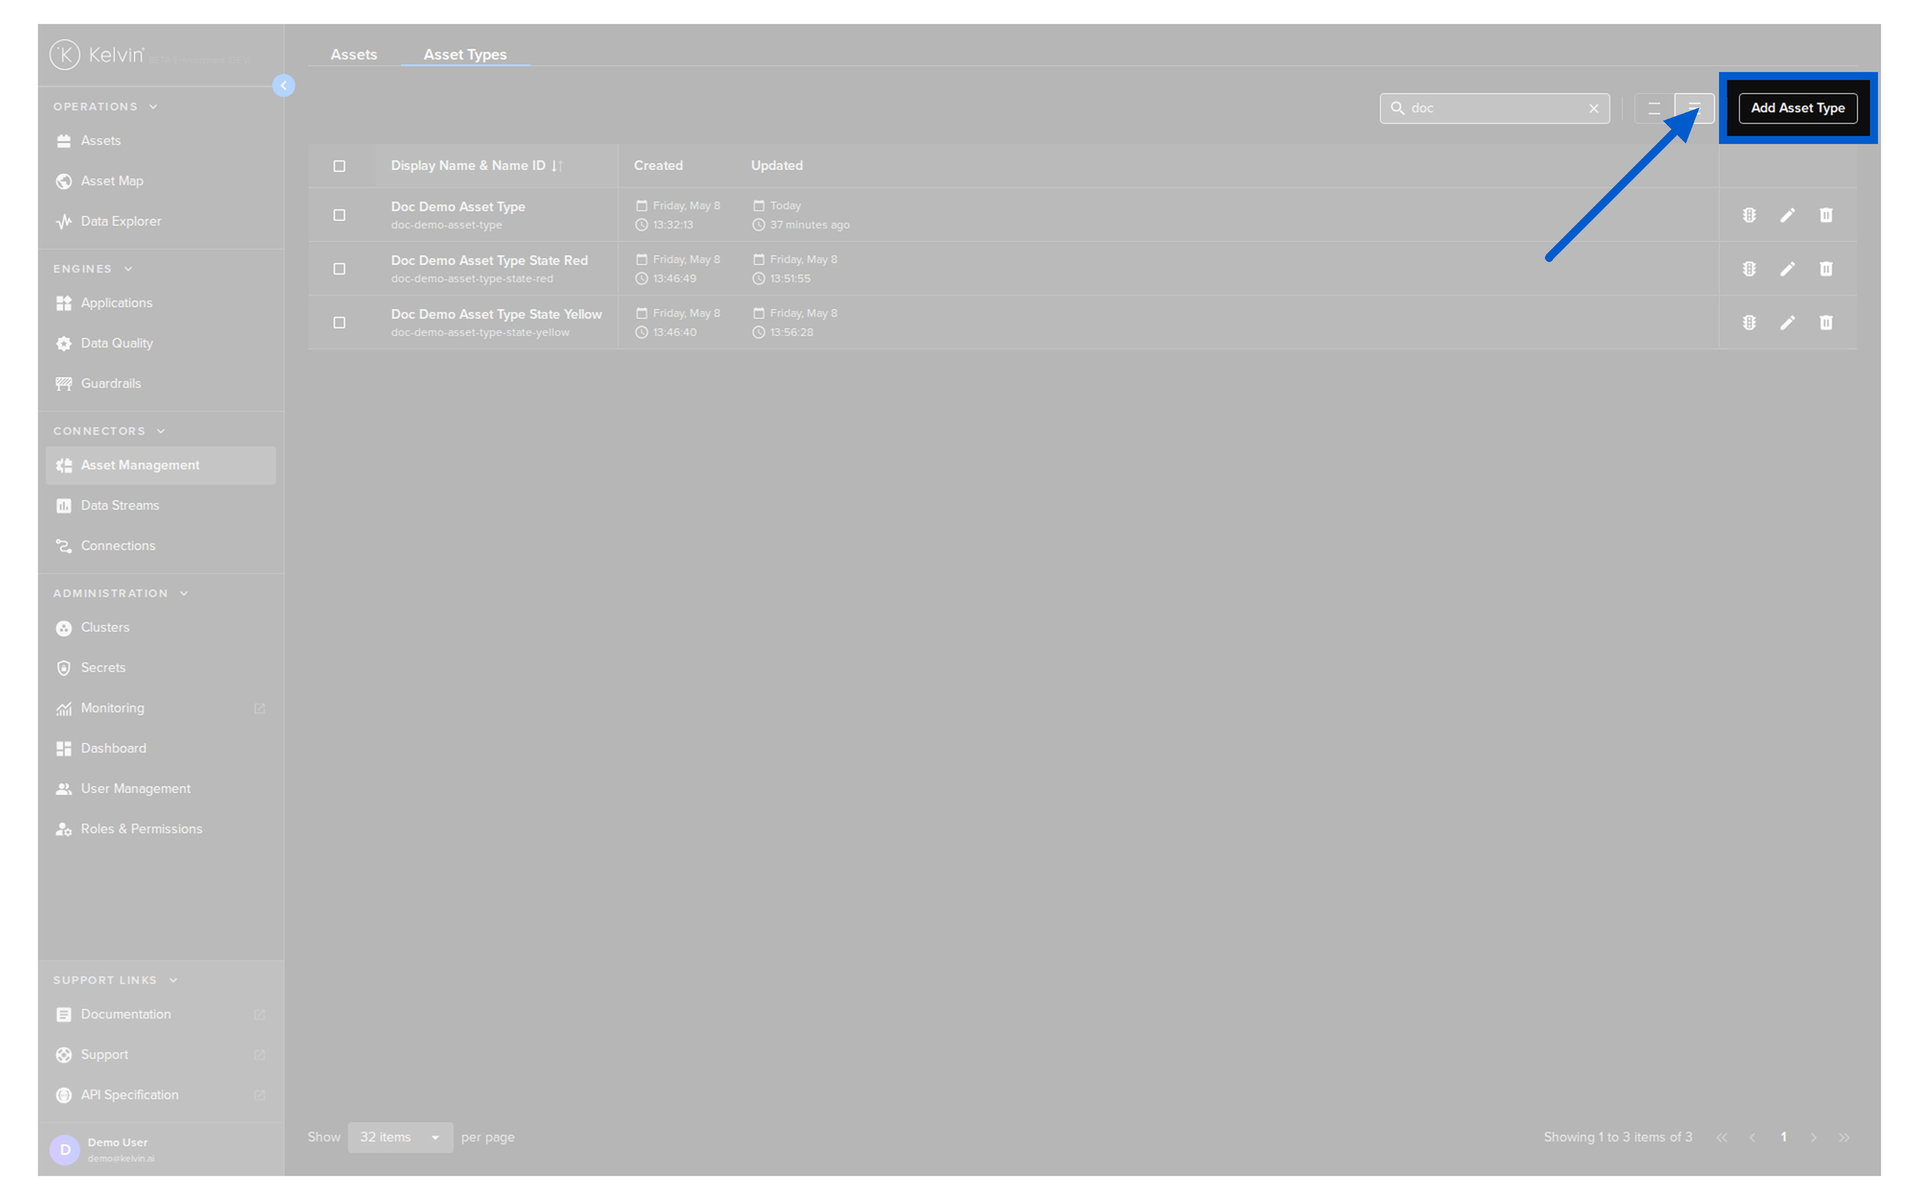Viewport: 1920px width, 1200px height.
Task: Select the Asset Types tab
Action: point(465,54)
